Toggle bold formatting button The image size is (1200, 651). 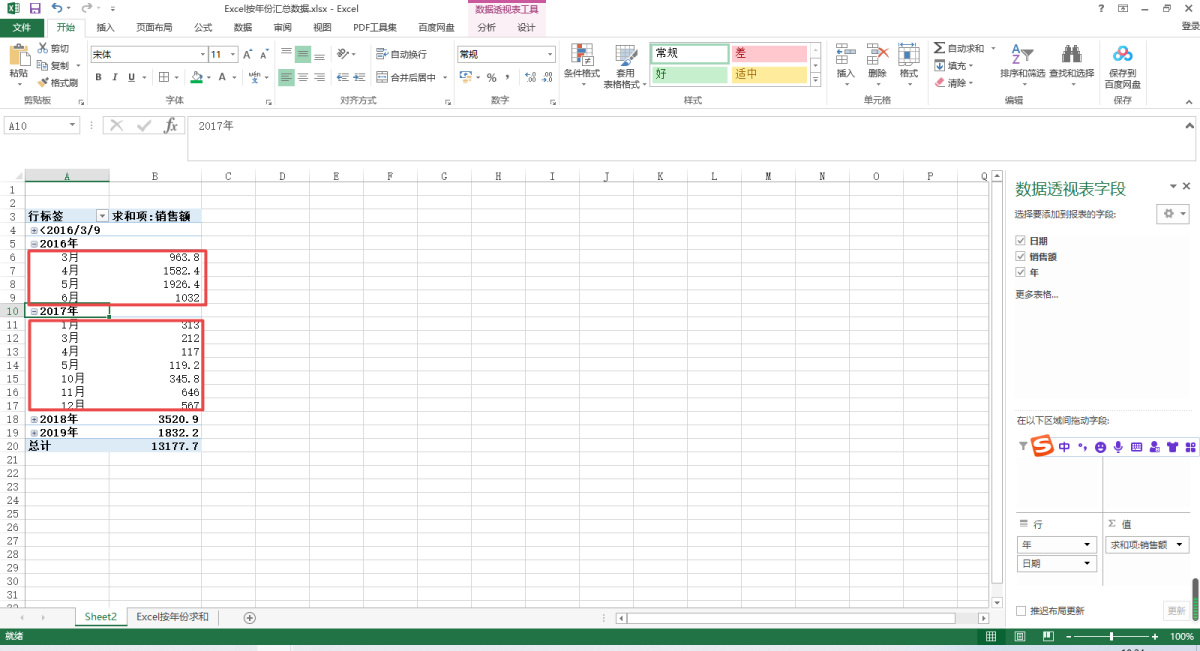coord(99,77)
